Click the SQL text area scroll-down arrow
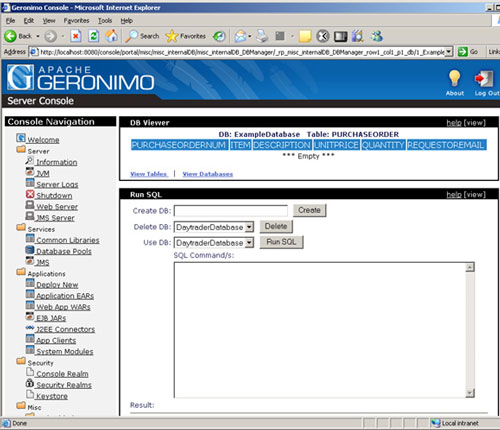This screenshot has width=500, height=430. [470, 393]
